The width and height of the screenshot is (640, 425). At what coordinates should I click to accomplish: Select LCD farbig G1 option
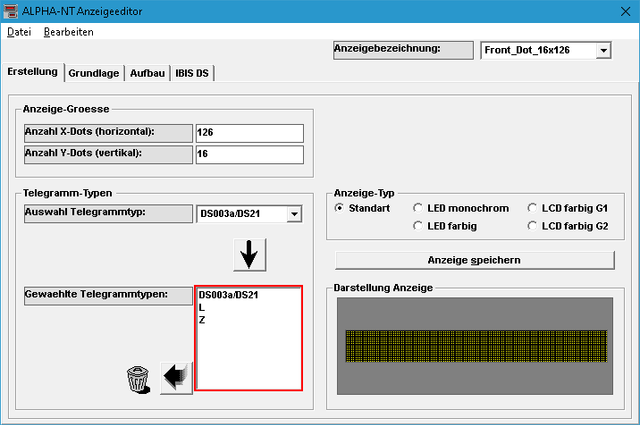(x=532, y=208)
